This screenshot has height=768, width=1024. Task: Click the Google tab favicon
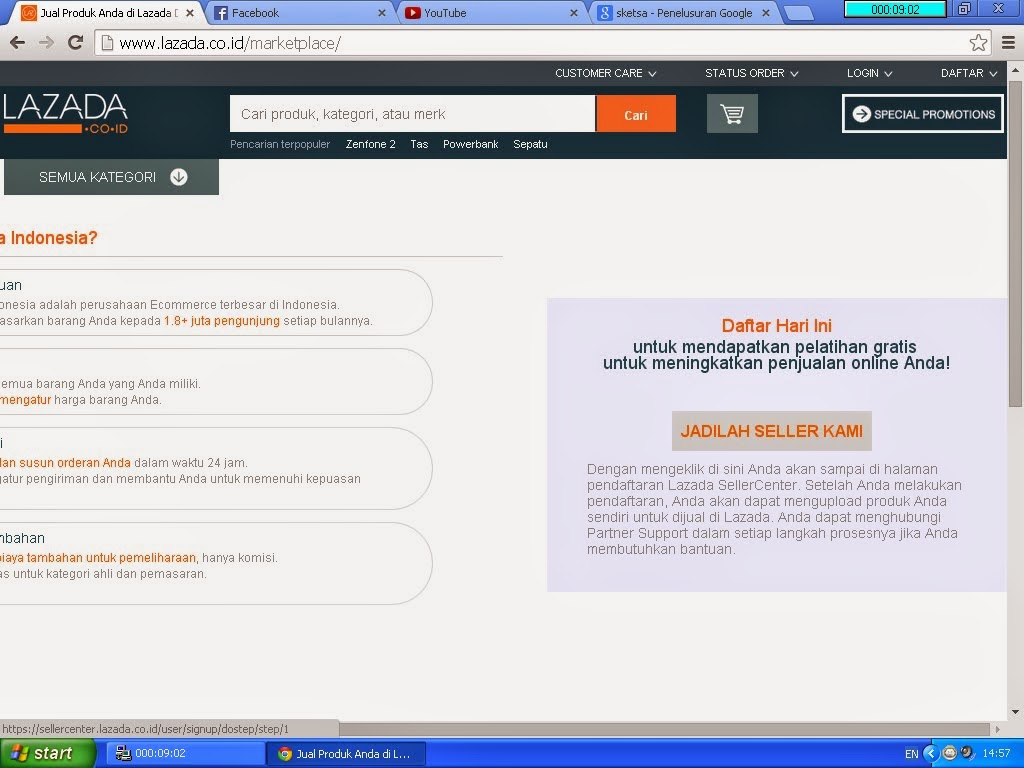tap(605, 13)
